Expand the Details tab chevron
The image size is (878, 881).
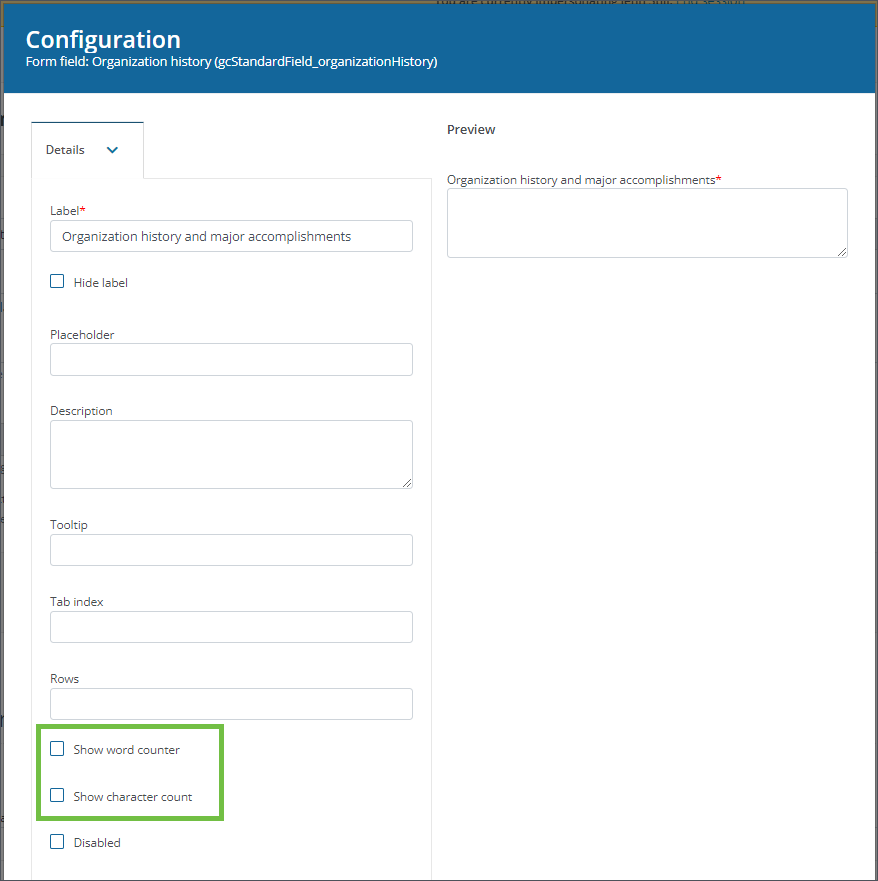[112, 150]
